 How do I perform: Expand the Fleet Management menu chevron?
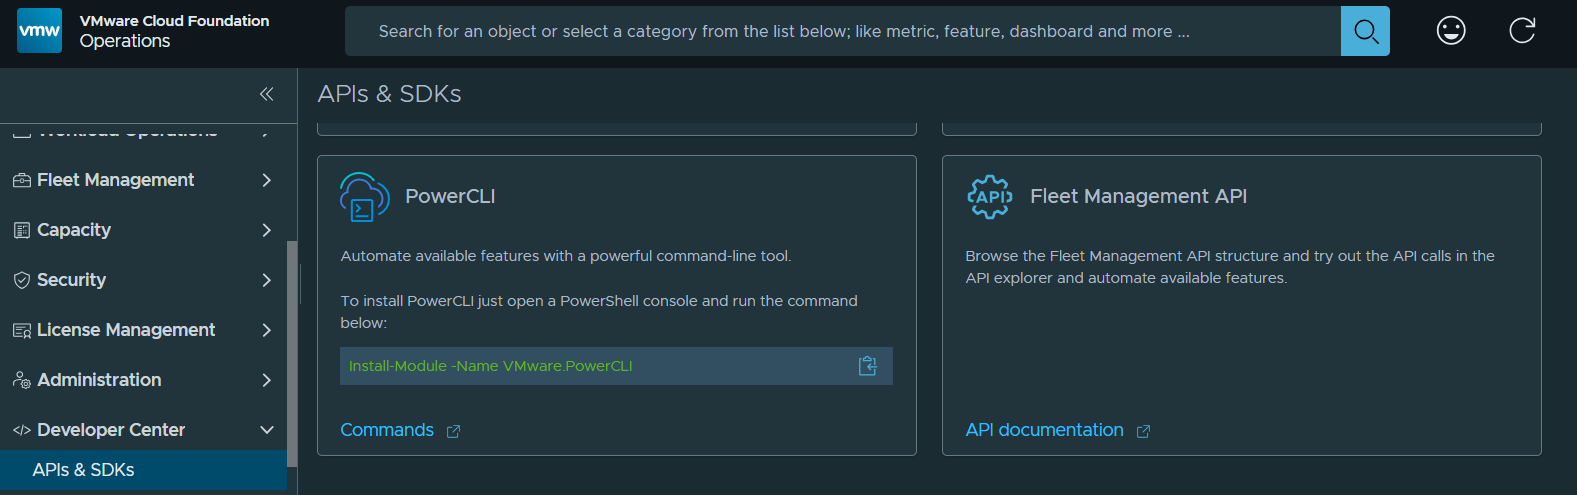[x=266, y=180]
